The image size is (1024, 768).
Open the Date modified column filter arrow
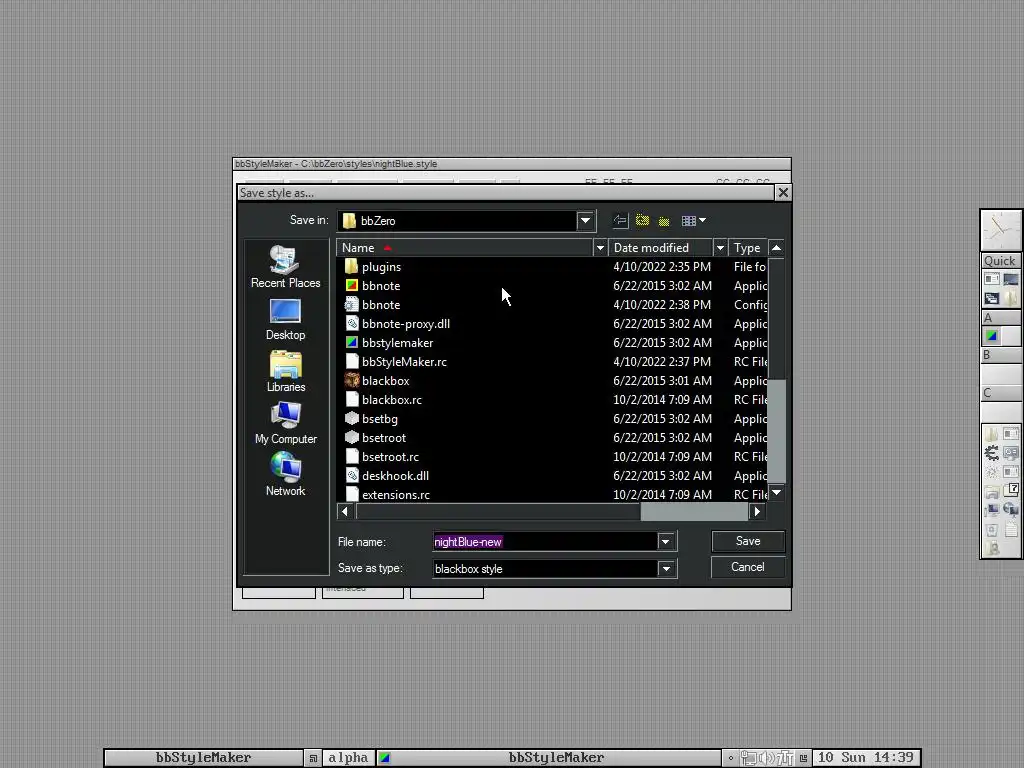tap(720, 248)
